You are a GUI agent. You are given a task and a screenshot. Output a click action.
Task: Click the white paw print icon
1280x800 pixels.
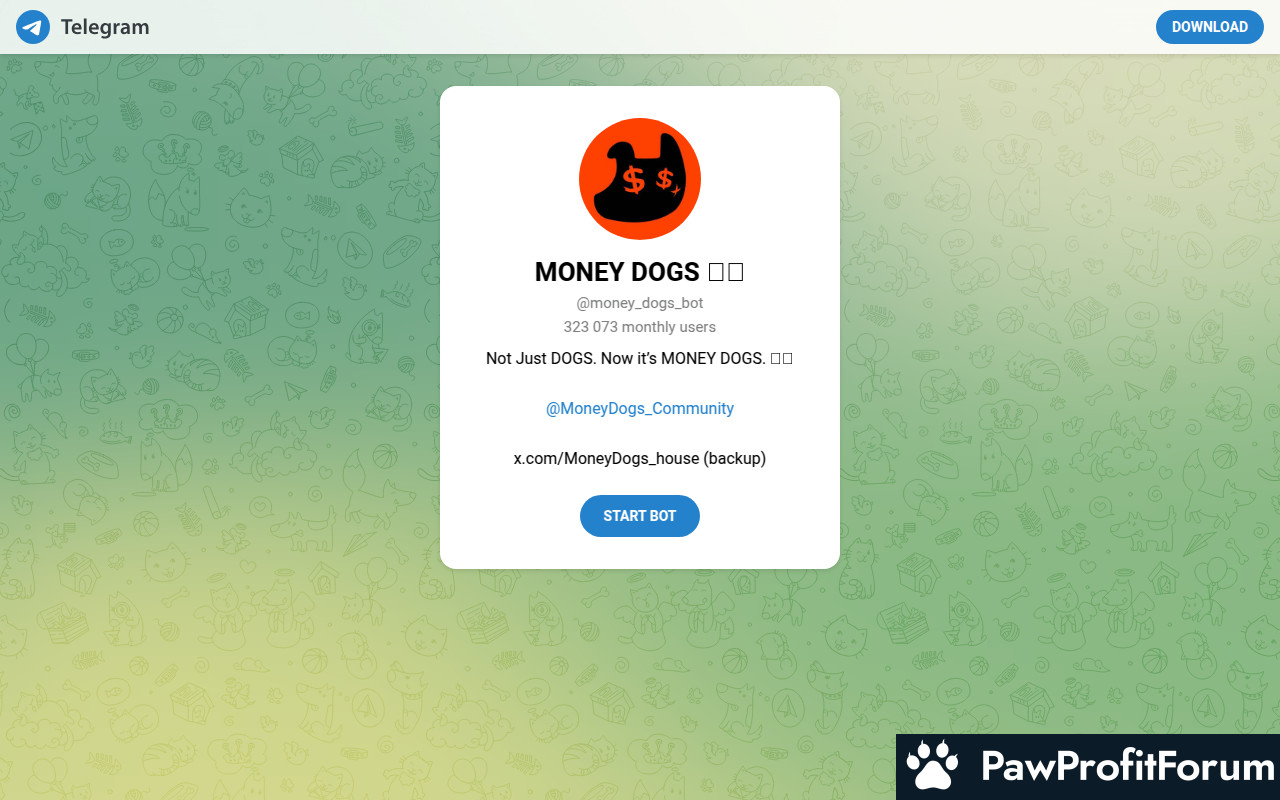coord(932,767)
